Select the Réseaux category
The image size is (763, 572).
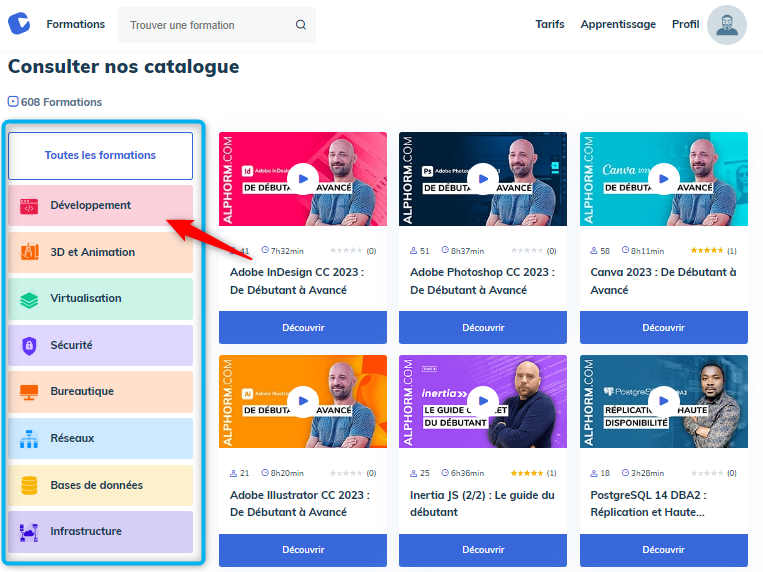click(100, 439)
